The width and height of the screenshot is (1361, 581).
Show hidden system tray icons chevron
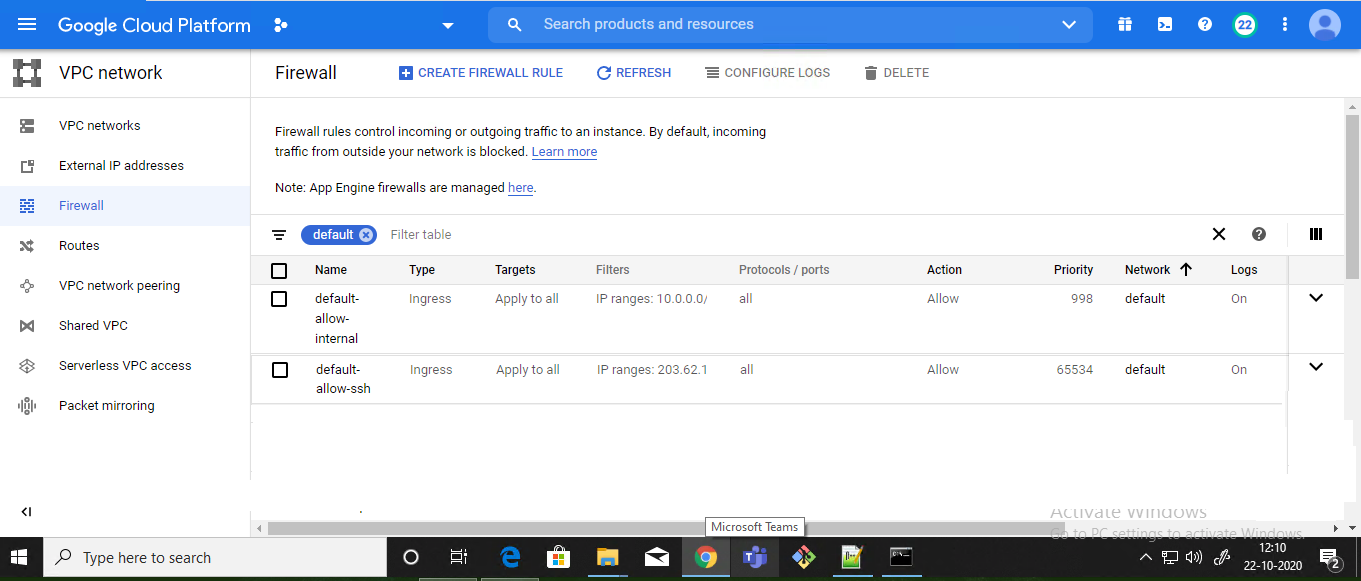[1145, 557]
